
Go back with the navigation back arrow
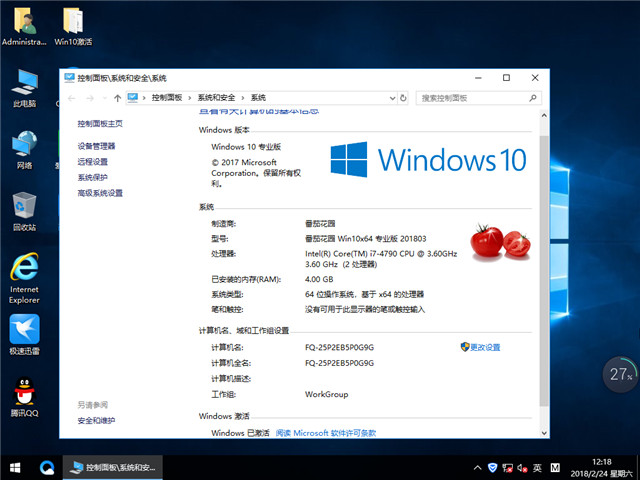coord(72,98)
